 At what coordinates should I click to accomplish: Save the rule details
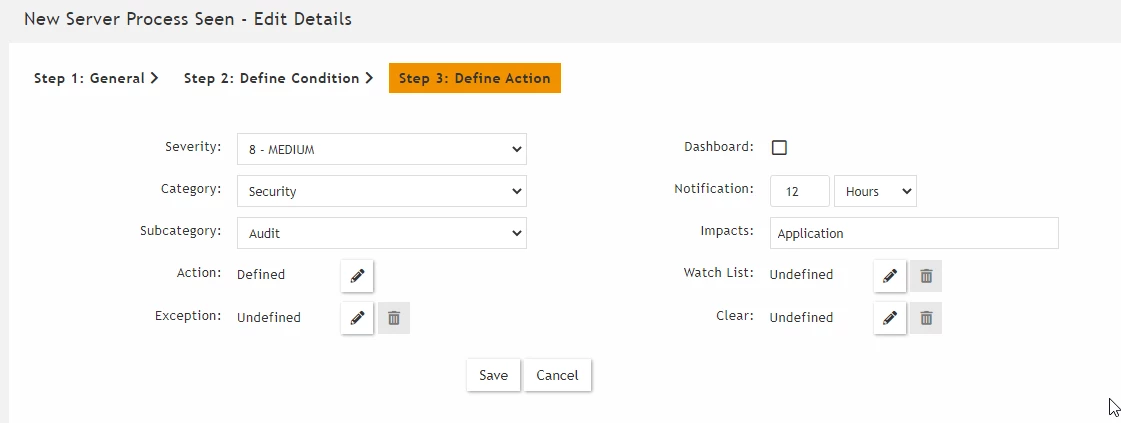[x=493, y=375]
